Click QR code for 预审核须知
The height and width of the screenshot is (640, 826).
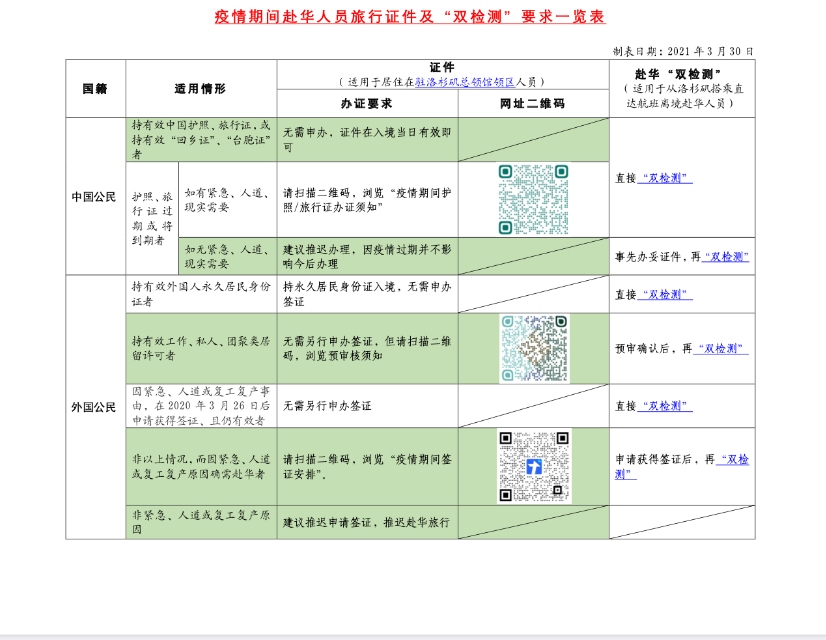(534, 349)
